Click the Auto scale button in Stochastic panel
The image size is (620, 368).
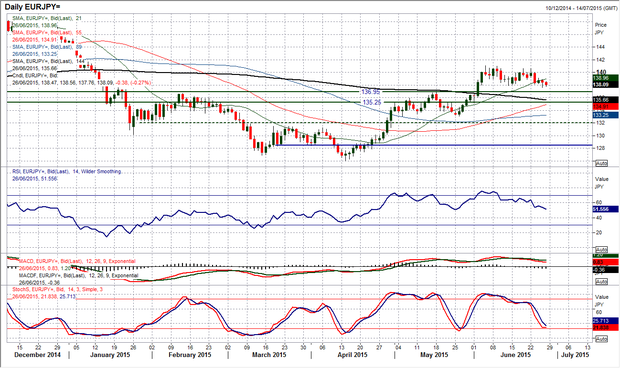click(x=601, y=339)
